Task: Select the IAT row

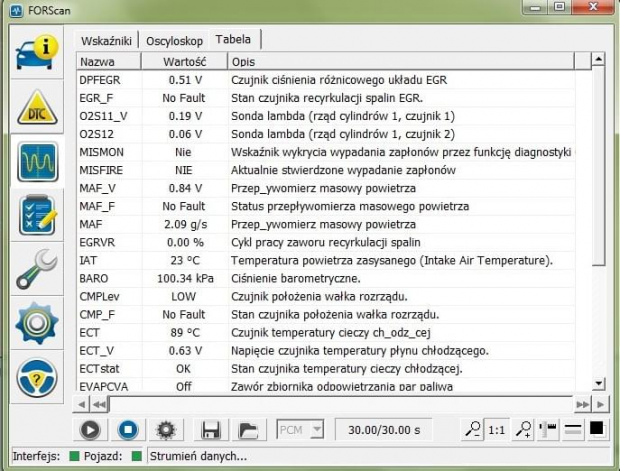Action: [326, 261]
